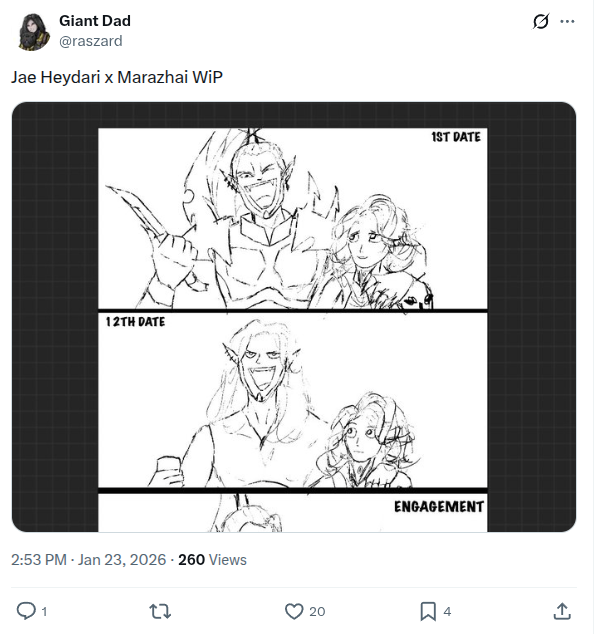Screen dimensions: 594x634
Task: Click the reply count 1
Action: tap(44, 611)
